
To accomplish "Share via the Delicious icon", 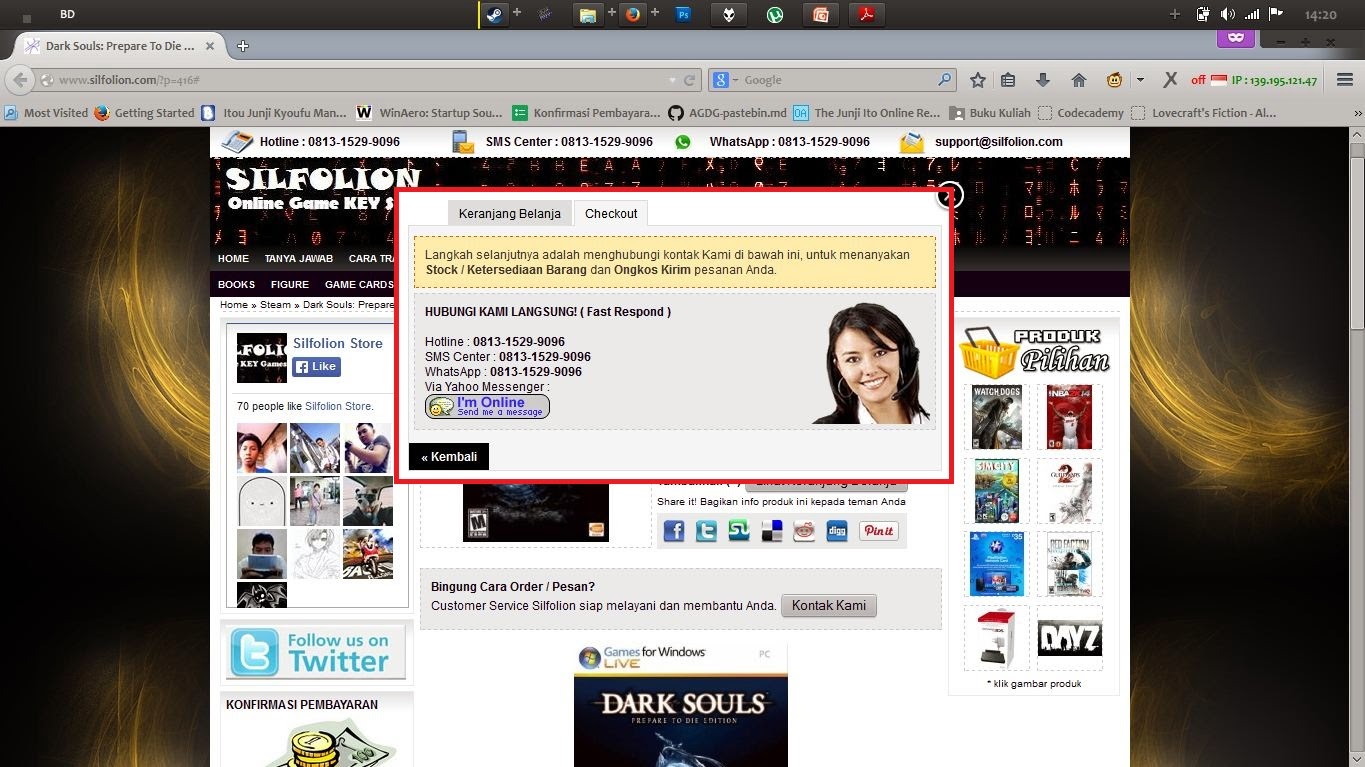I will [771, 531].
